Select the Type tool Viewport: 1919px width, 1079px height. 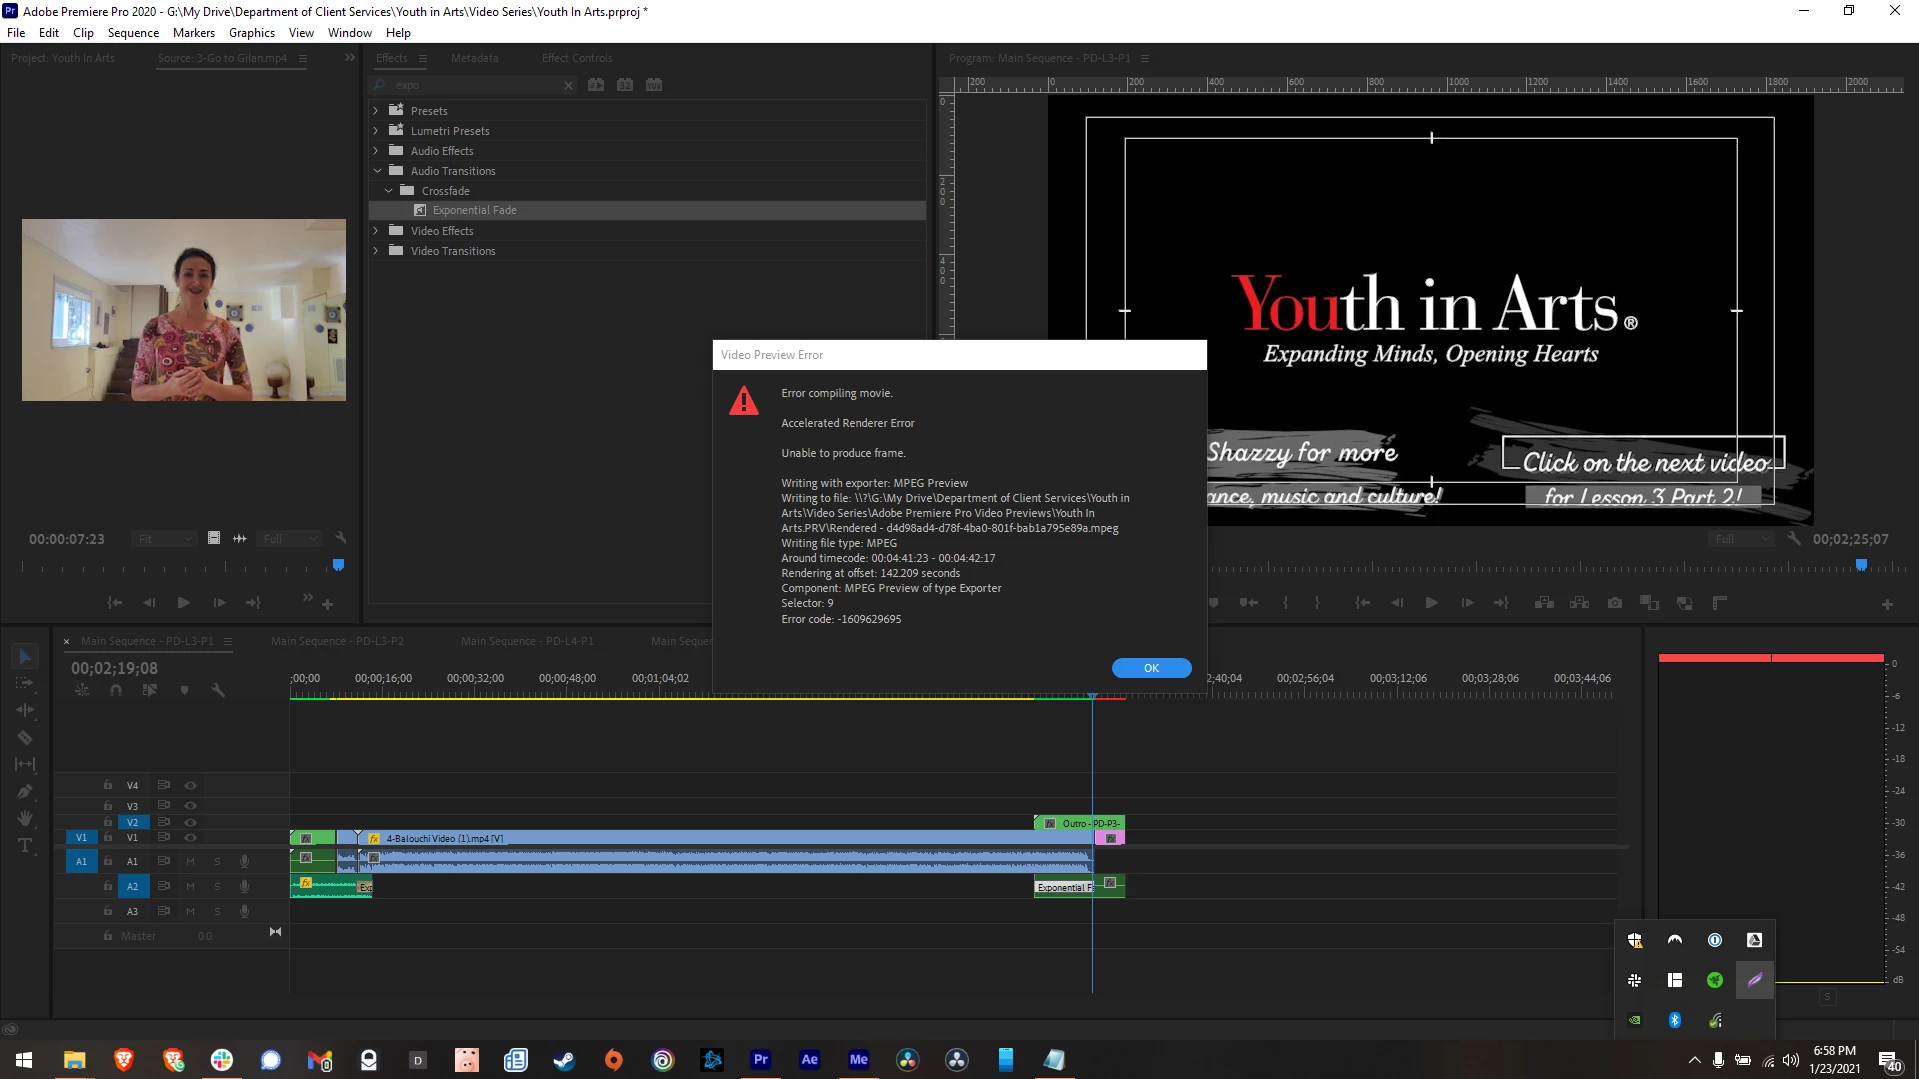(x=25, y=845)
